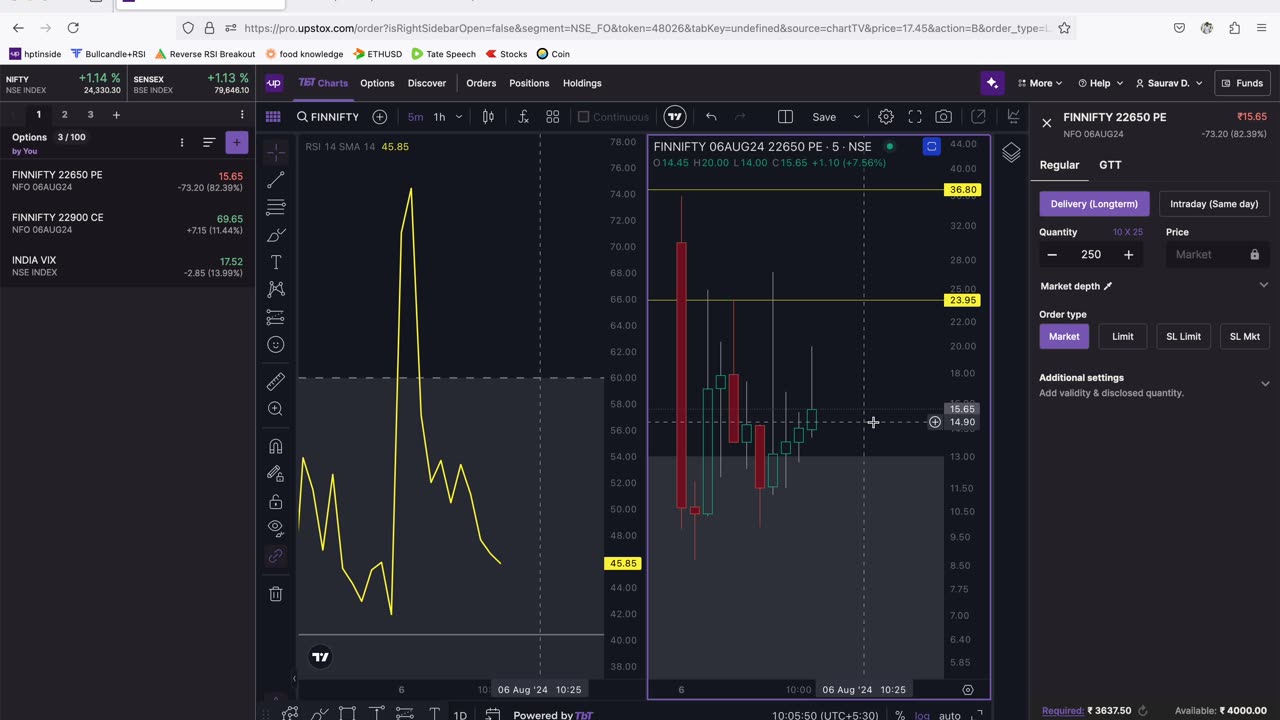1280x720 pixels.
Task: Open the Funds page
Action: point(1241,83)
